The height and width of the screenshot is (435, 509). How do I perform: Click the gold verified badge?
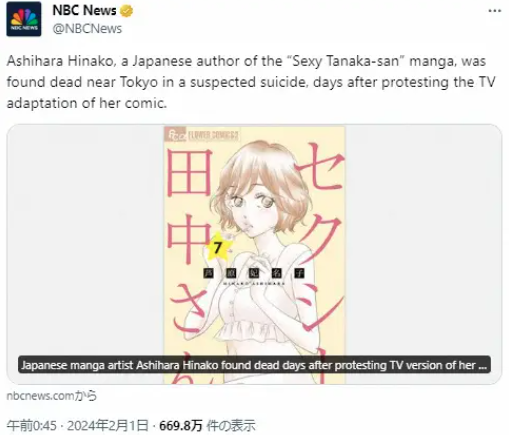point(126,11)
